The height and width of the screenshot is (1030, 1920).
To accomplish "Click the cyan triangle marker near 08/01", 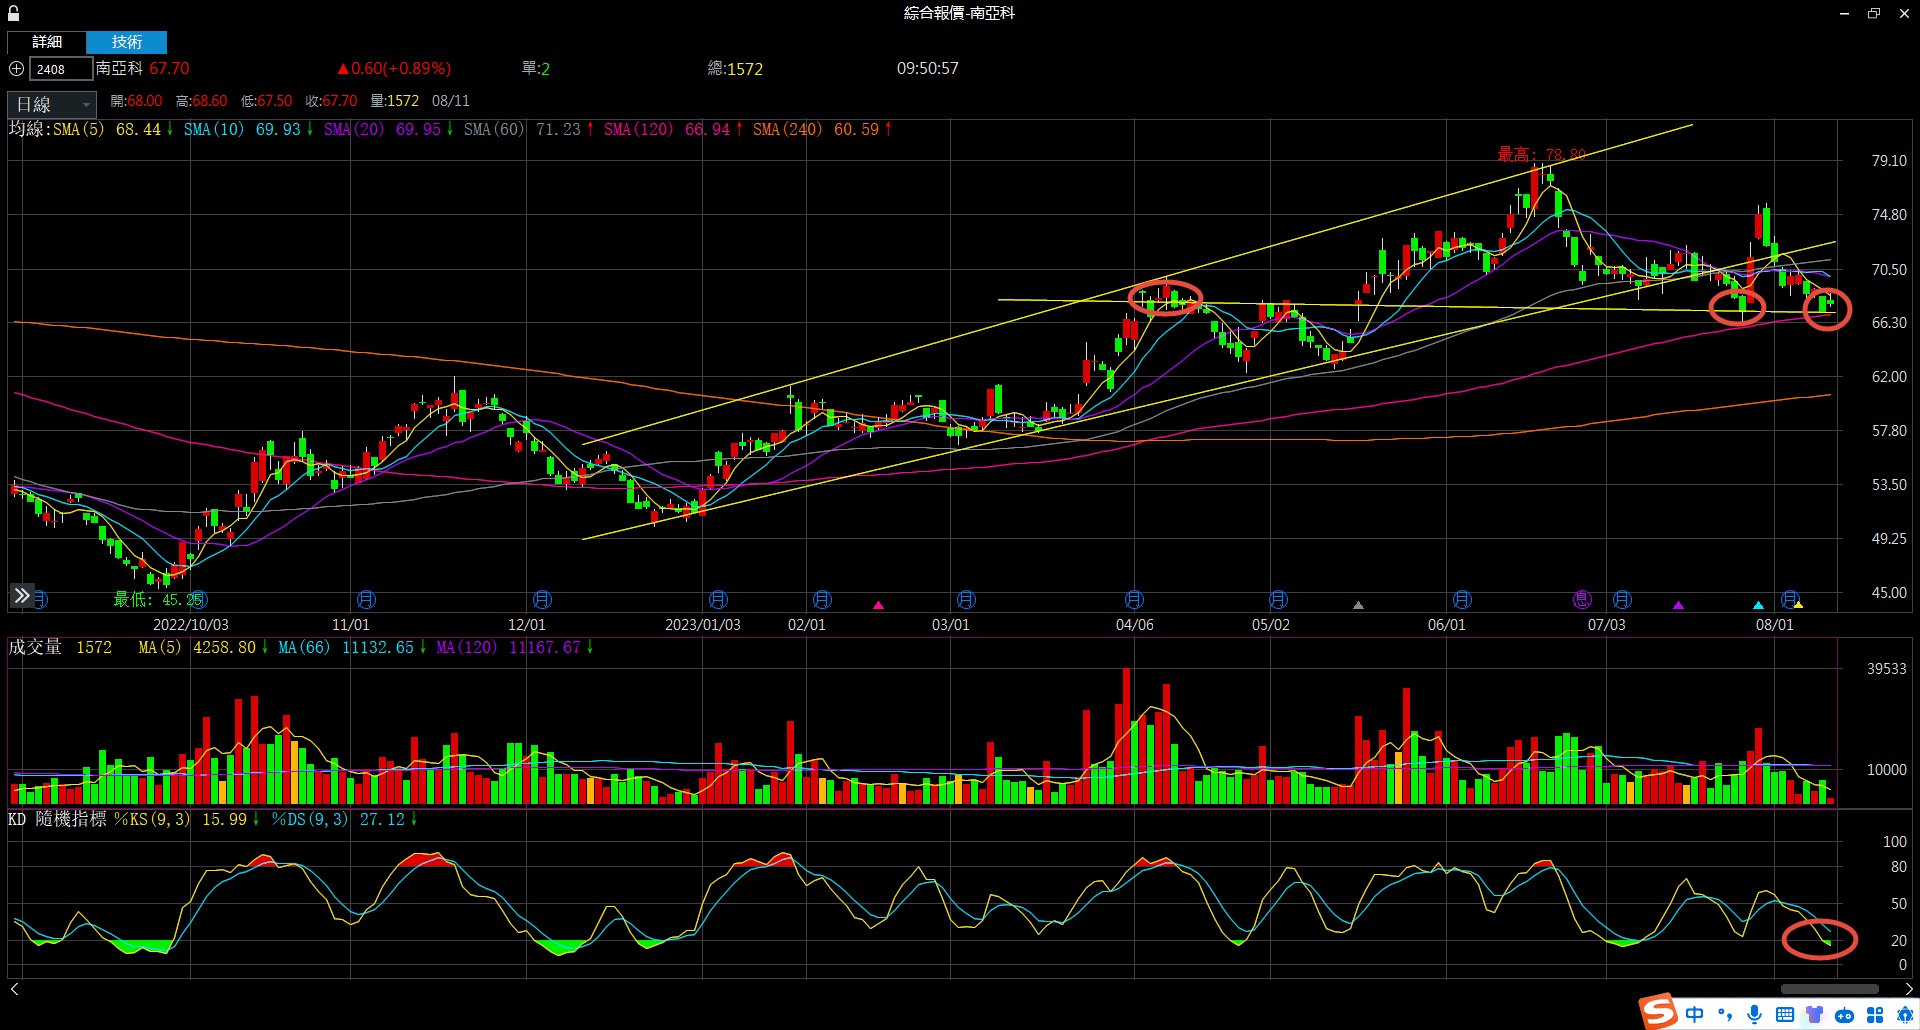I will (x=1758, y=605).
